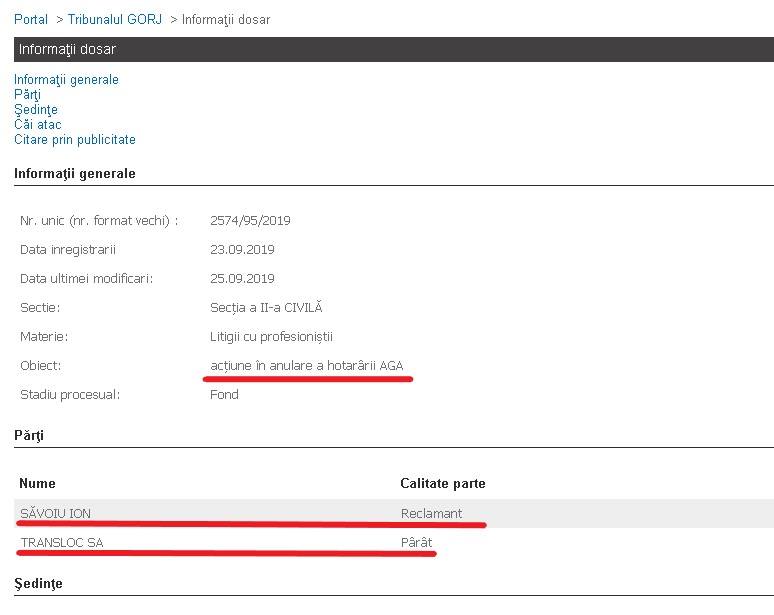Select the Fond stage value

pos(224,395)
